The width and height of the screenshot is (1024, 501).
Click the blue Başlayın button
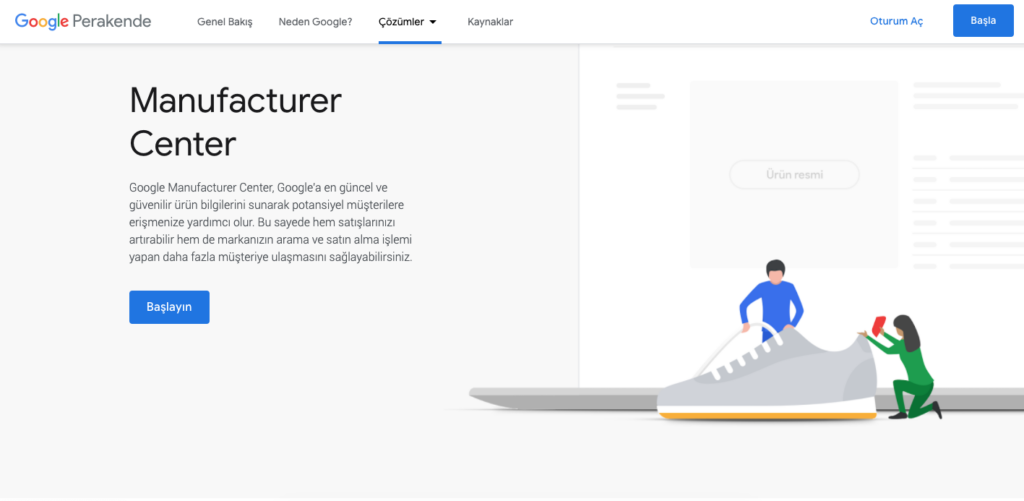(169, 307)
